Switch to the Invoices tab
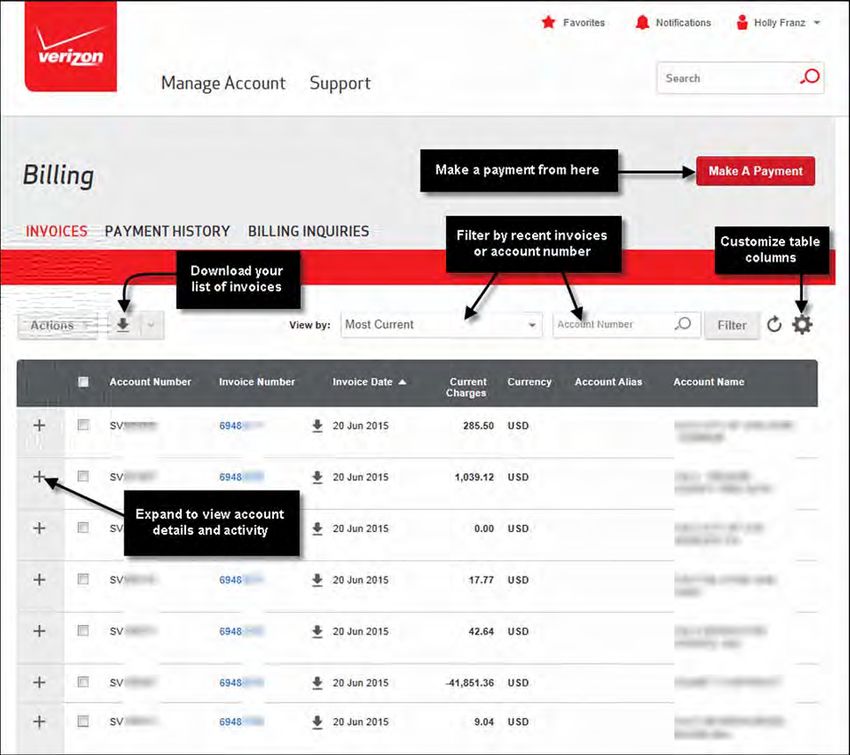850x755 pixels. click(56, 231)
